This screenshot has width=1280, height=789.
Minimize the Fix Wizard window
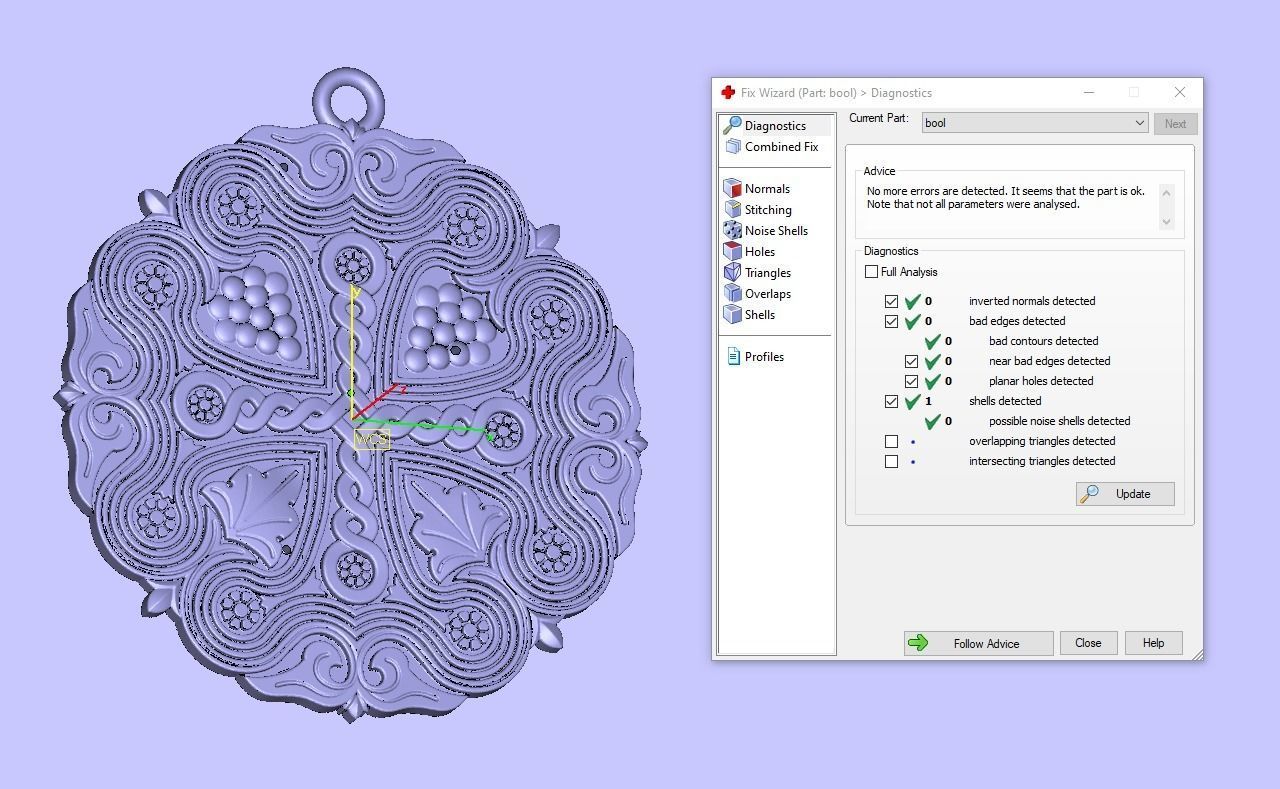1088,92
